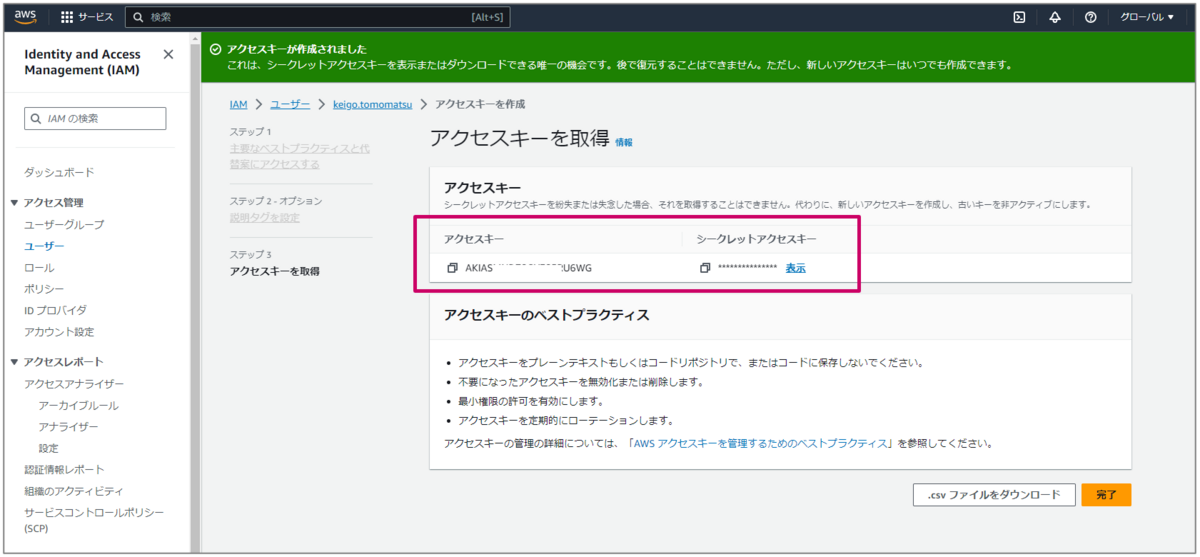Image resolution: width=1200 pixels, height=557 pixels.
Task: Copy the secret access key icon
Action: click(705, 268)
